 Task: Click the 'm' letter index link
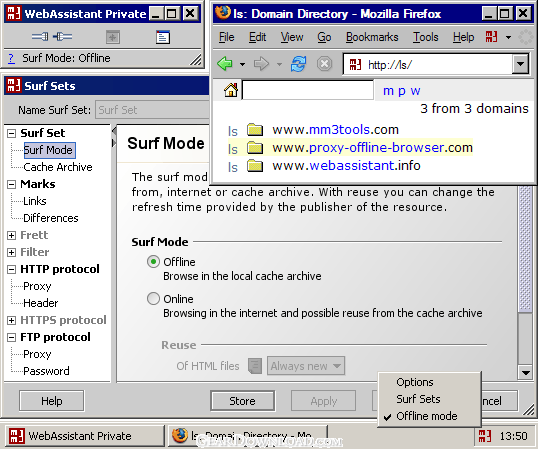[x=388, y=91]
